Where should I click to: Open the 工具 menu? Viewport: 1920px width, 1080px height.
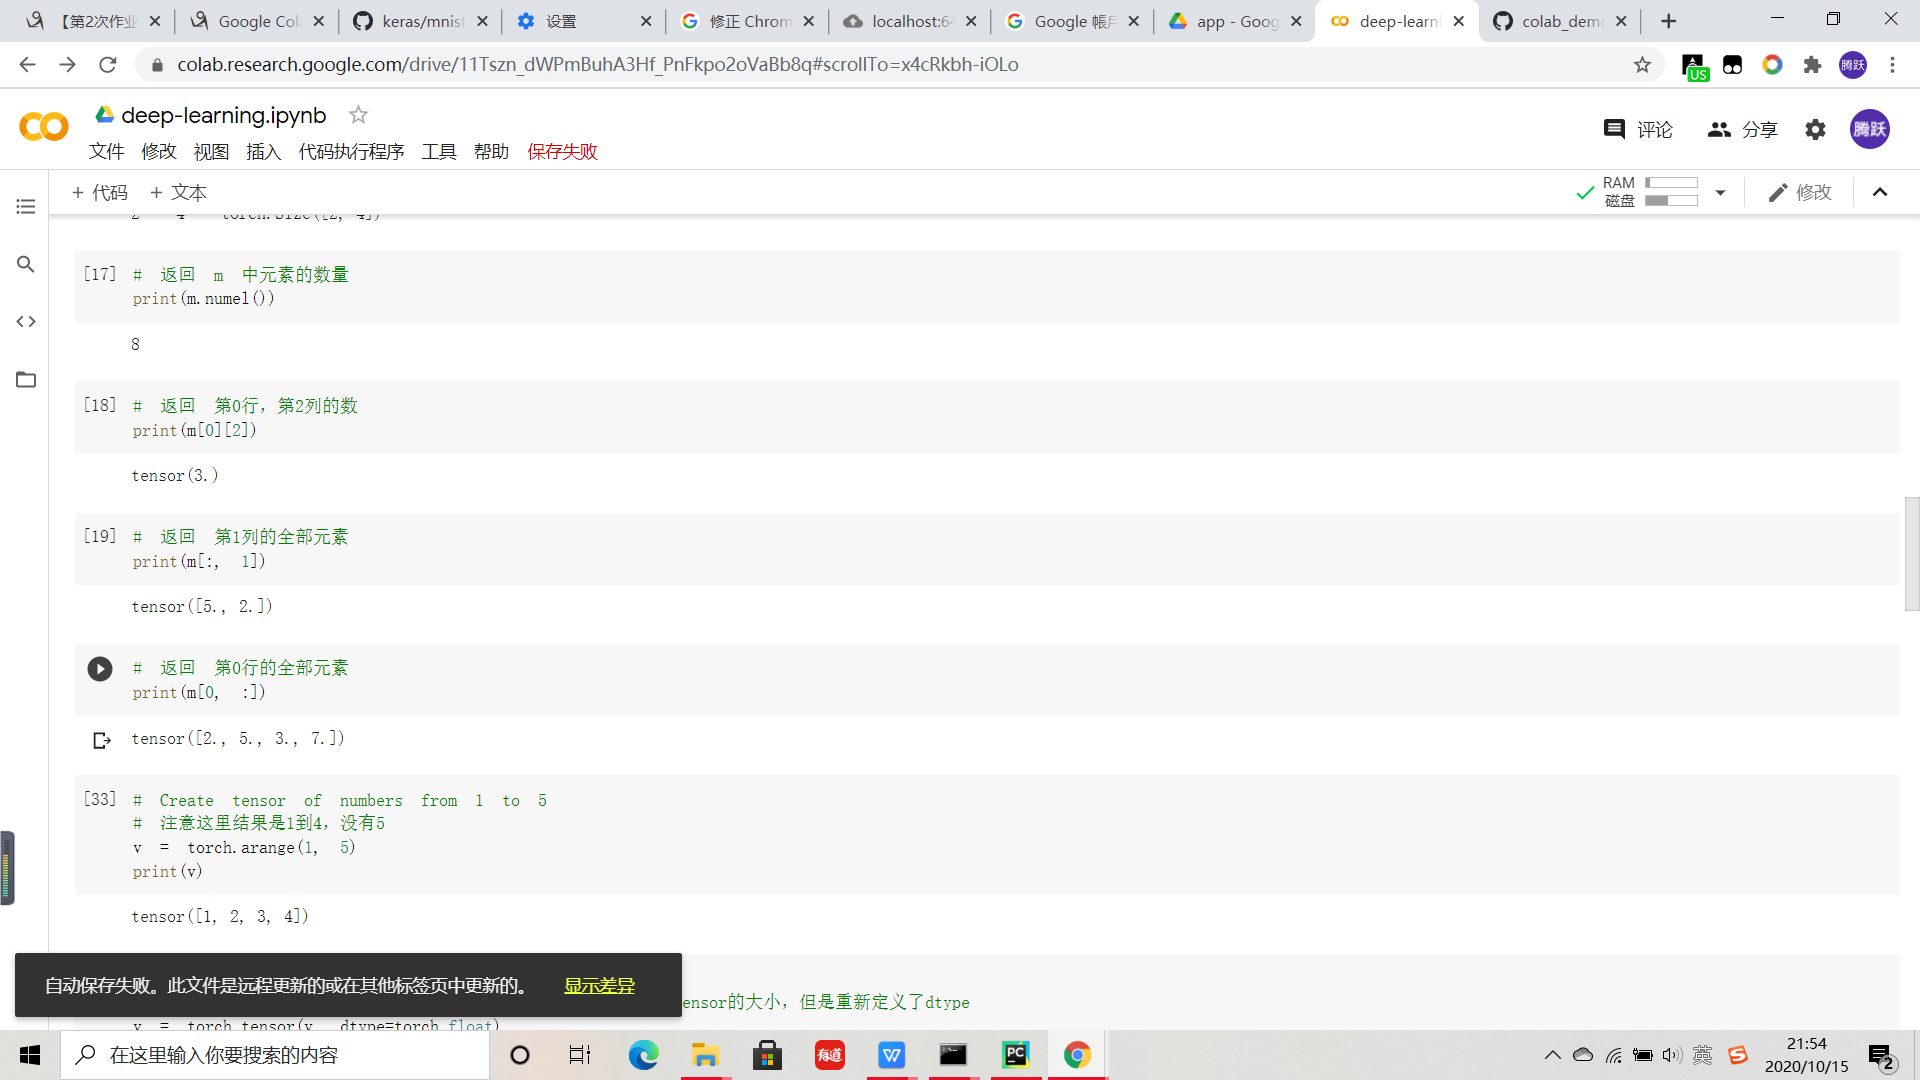pos(438,151)
